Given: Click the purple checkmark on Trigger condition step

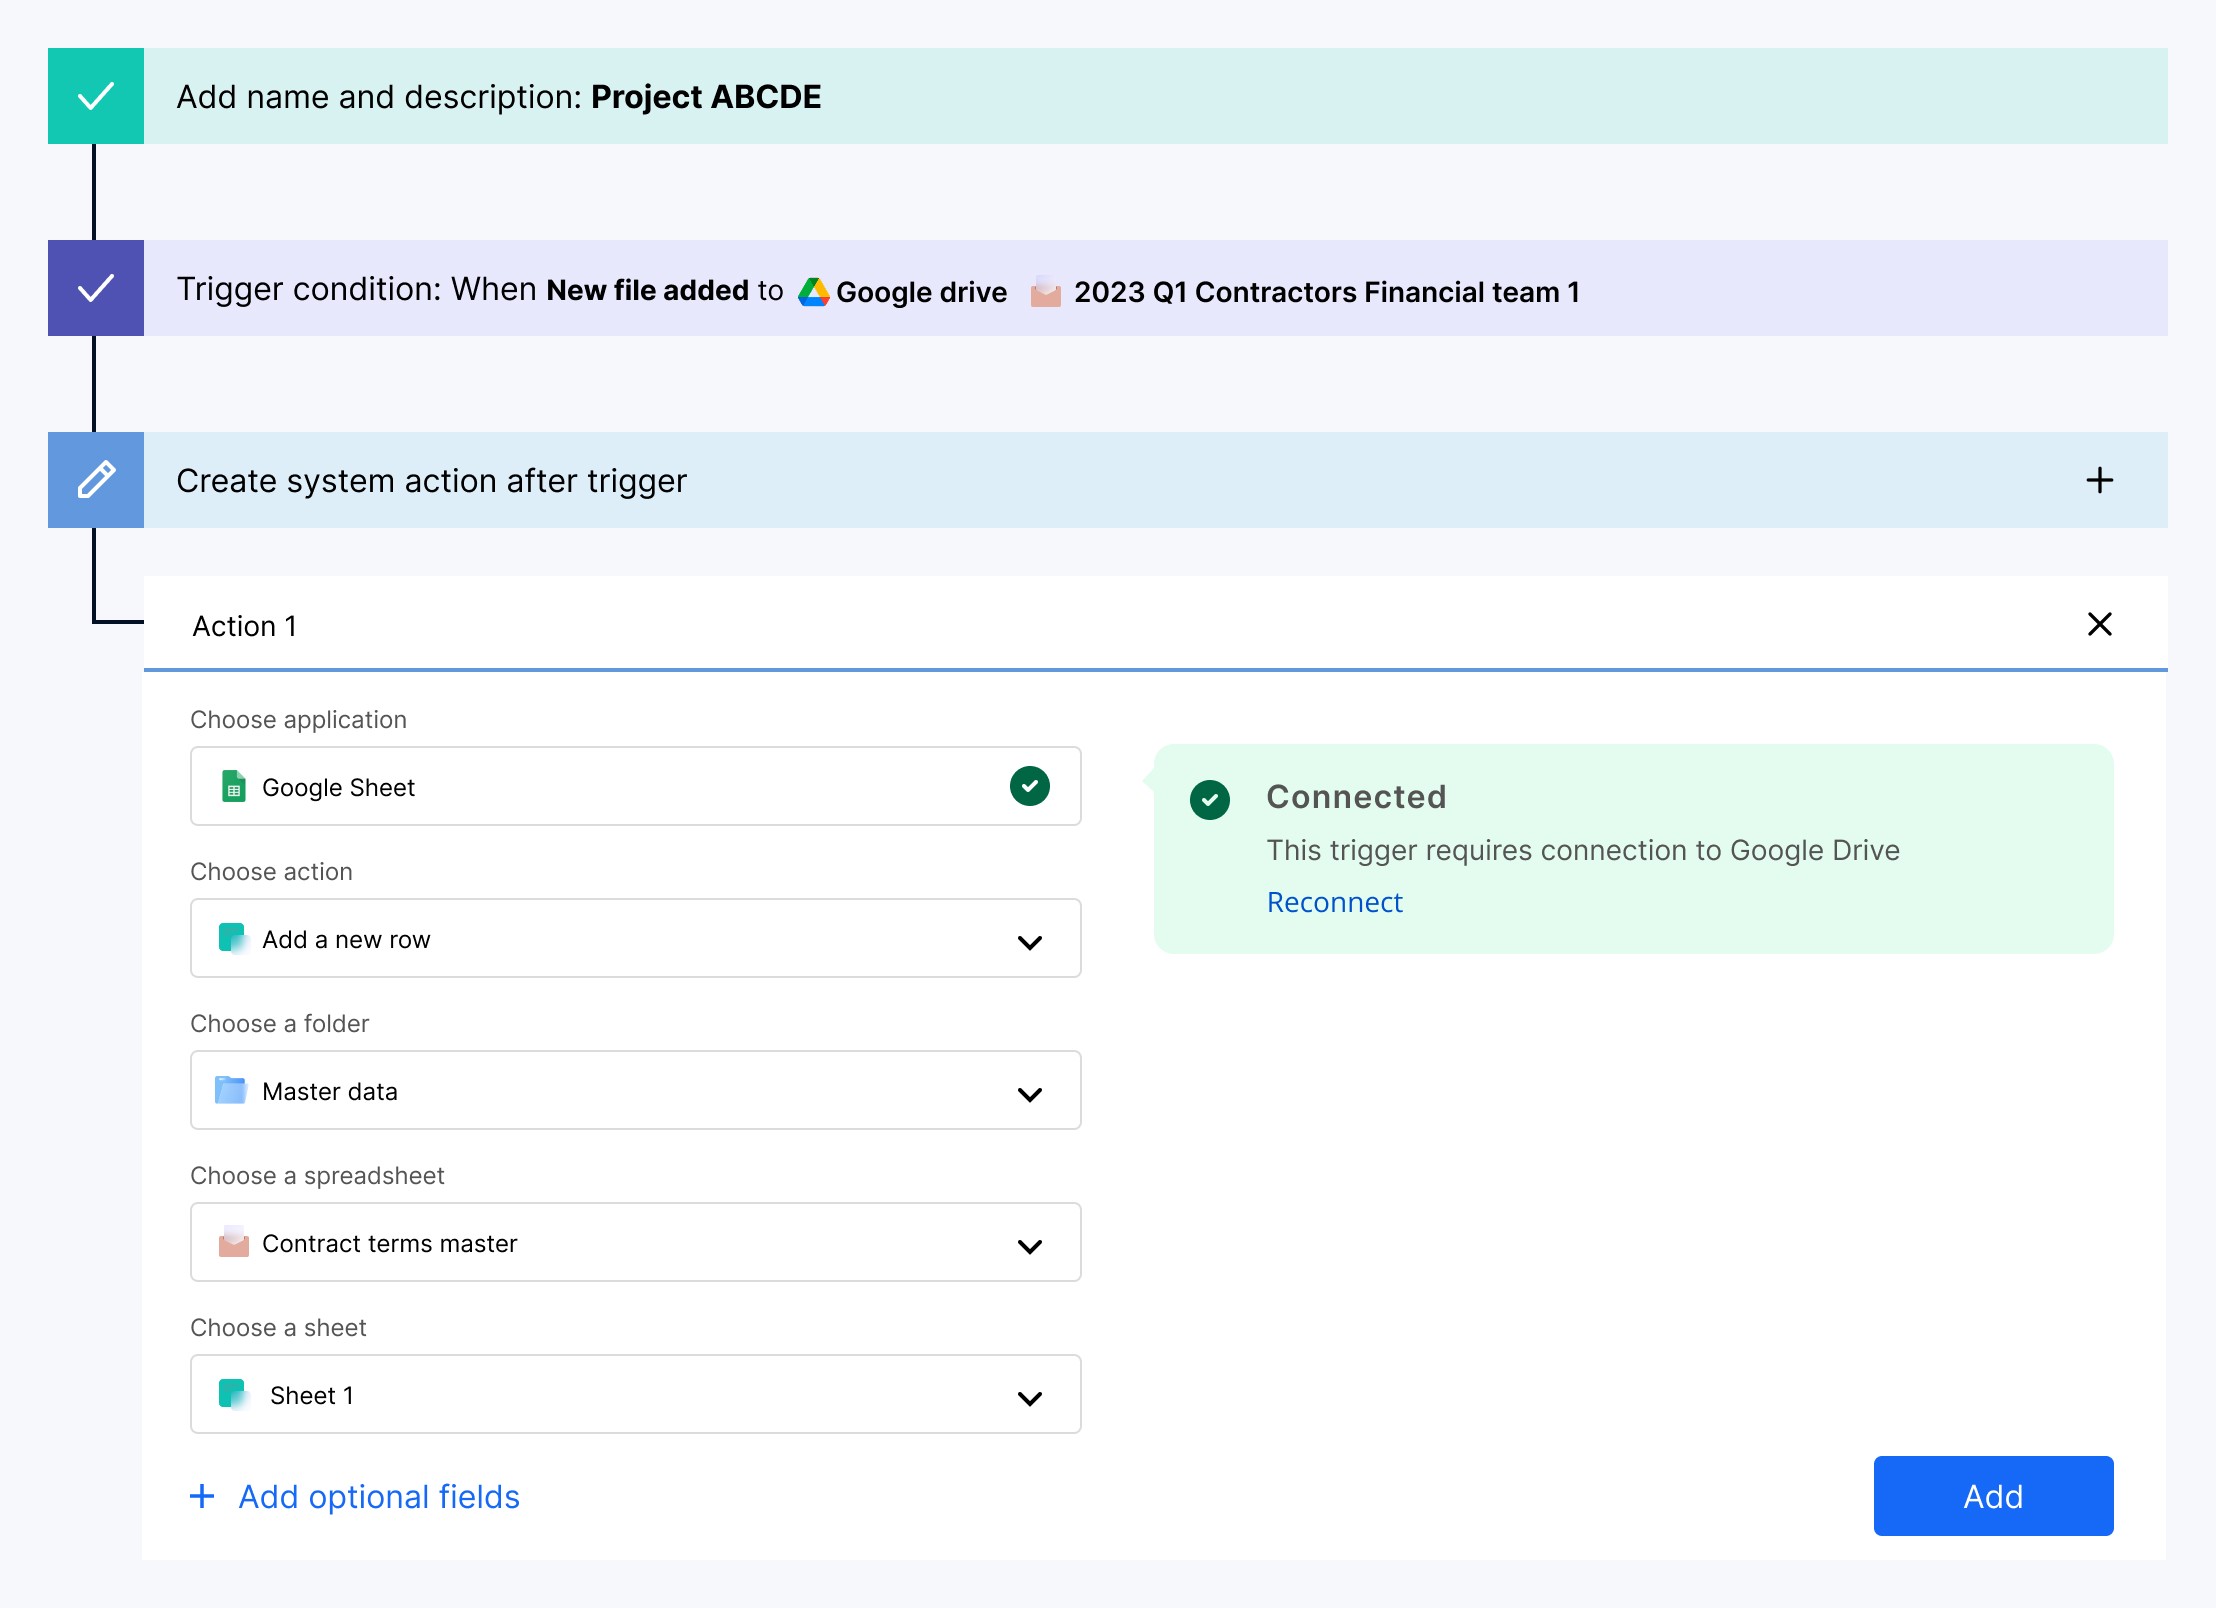Looking at the screenshot, I should pyautogui.click(x=96, y=288).
